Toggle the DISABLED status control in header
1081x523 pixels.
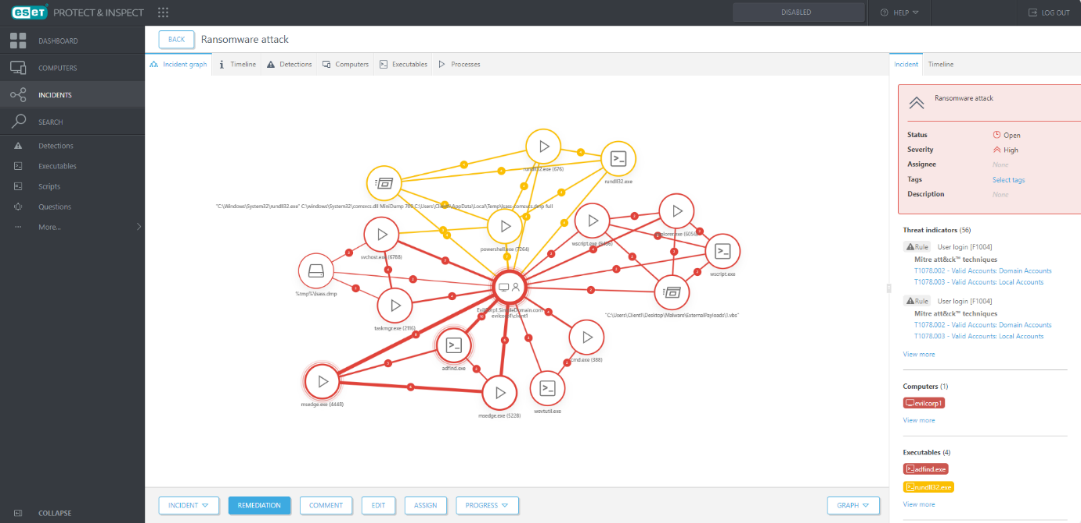pos(795,12)
